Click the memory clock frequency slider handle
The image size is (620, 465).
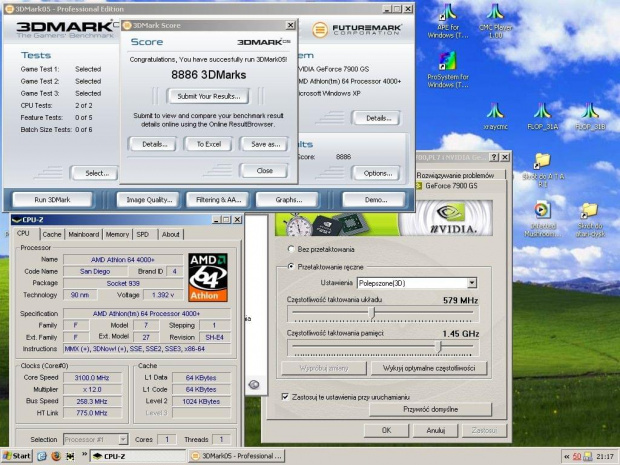438,346
